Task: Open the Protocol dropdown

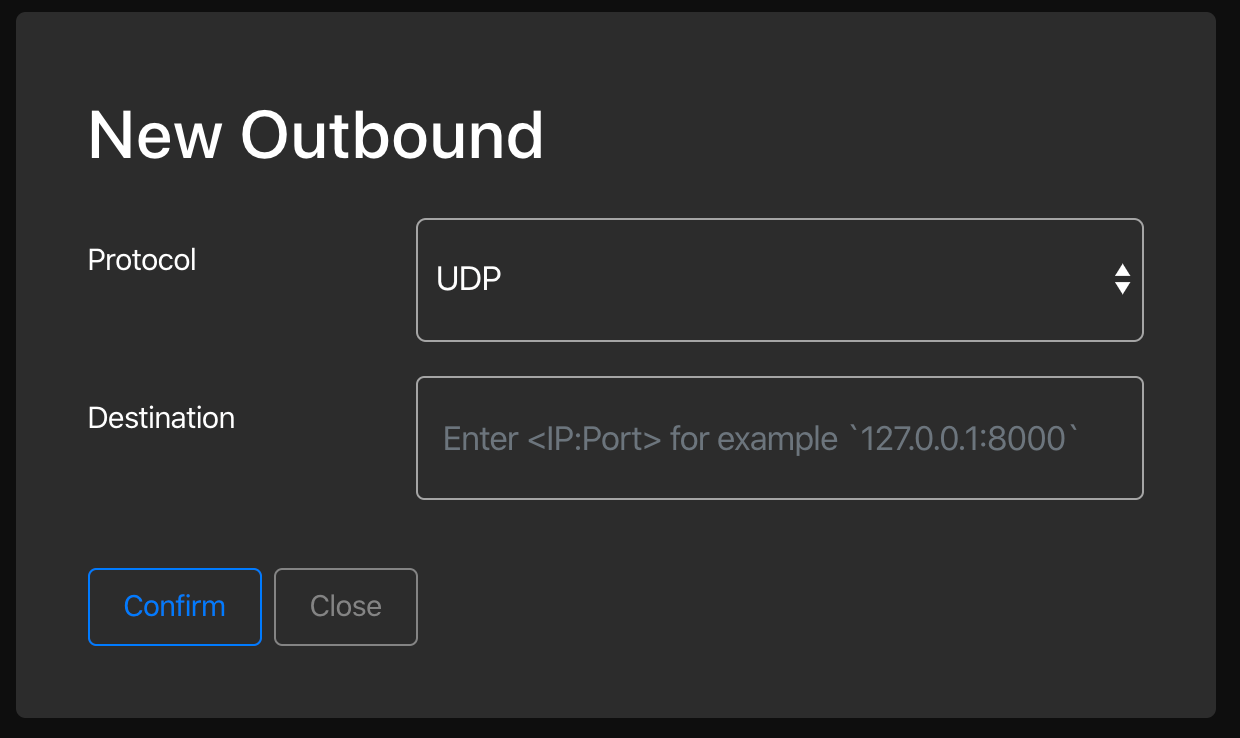Action: pyautogui.click(x=779, y=280)
